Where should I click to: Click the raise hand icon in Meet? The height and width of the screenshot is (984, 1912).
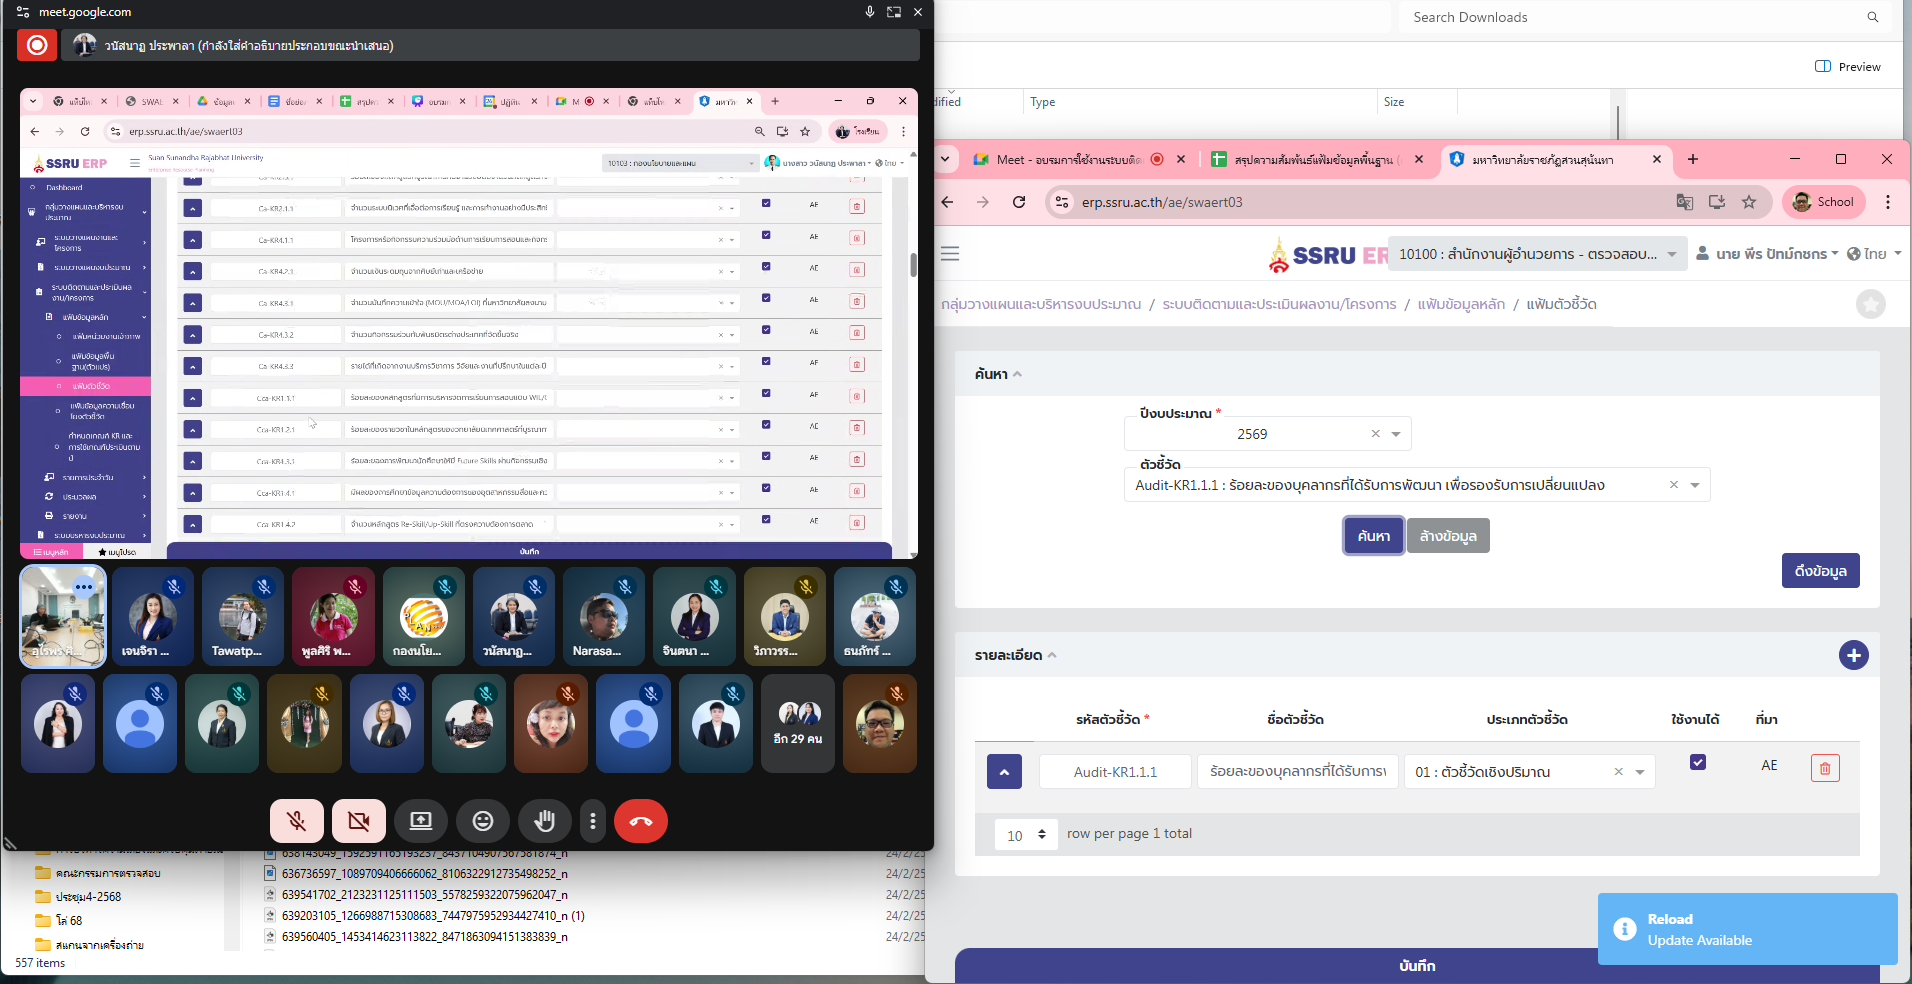point(544,821)
